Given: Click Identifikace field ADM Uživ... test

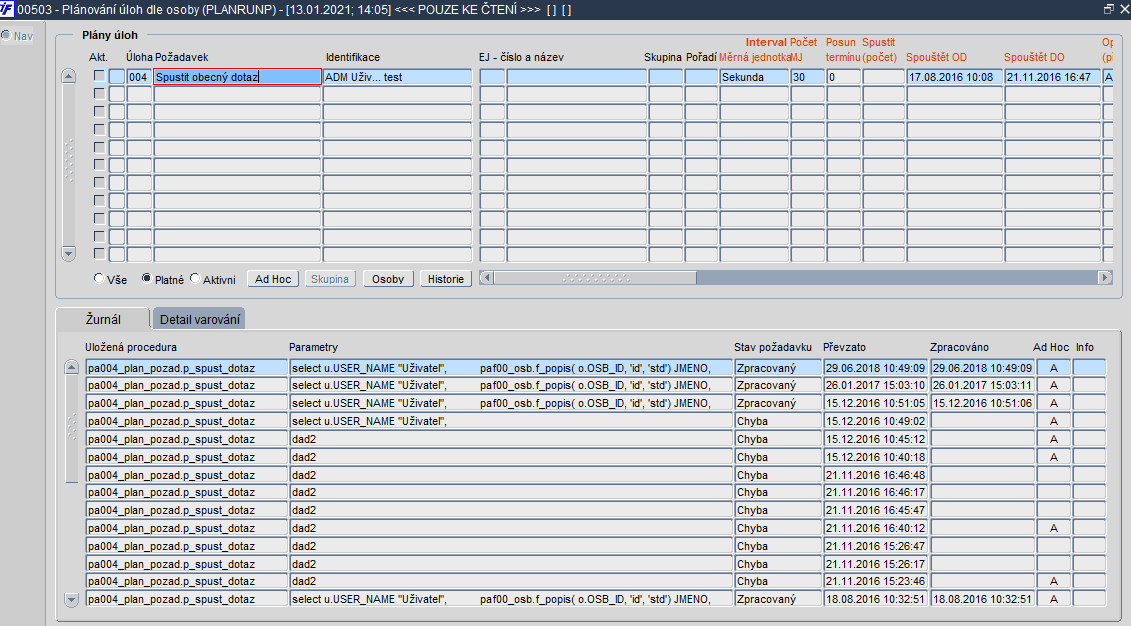Looking at the screenshot, I should (397, 76).
